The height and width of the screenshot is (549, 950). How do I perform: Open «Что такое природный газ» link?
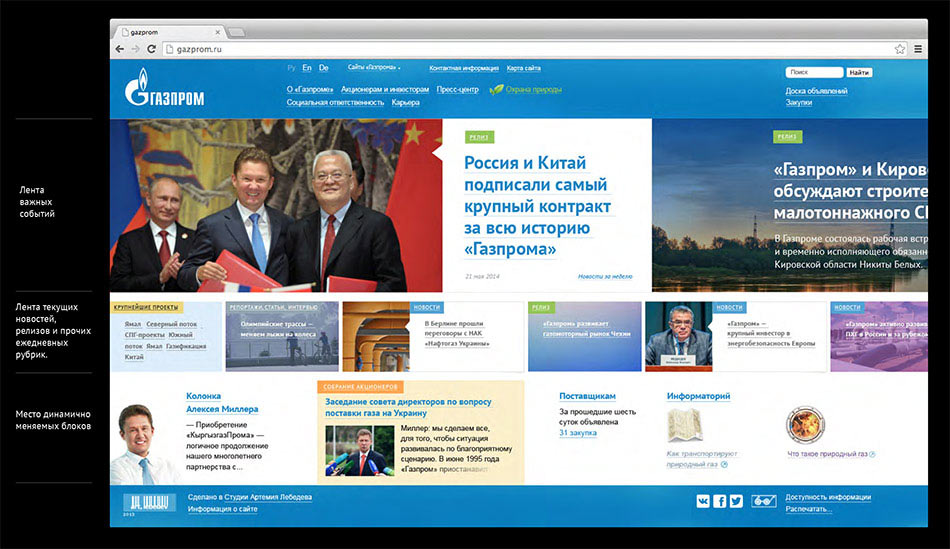point(828,454)
